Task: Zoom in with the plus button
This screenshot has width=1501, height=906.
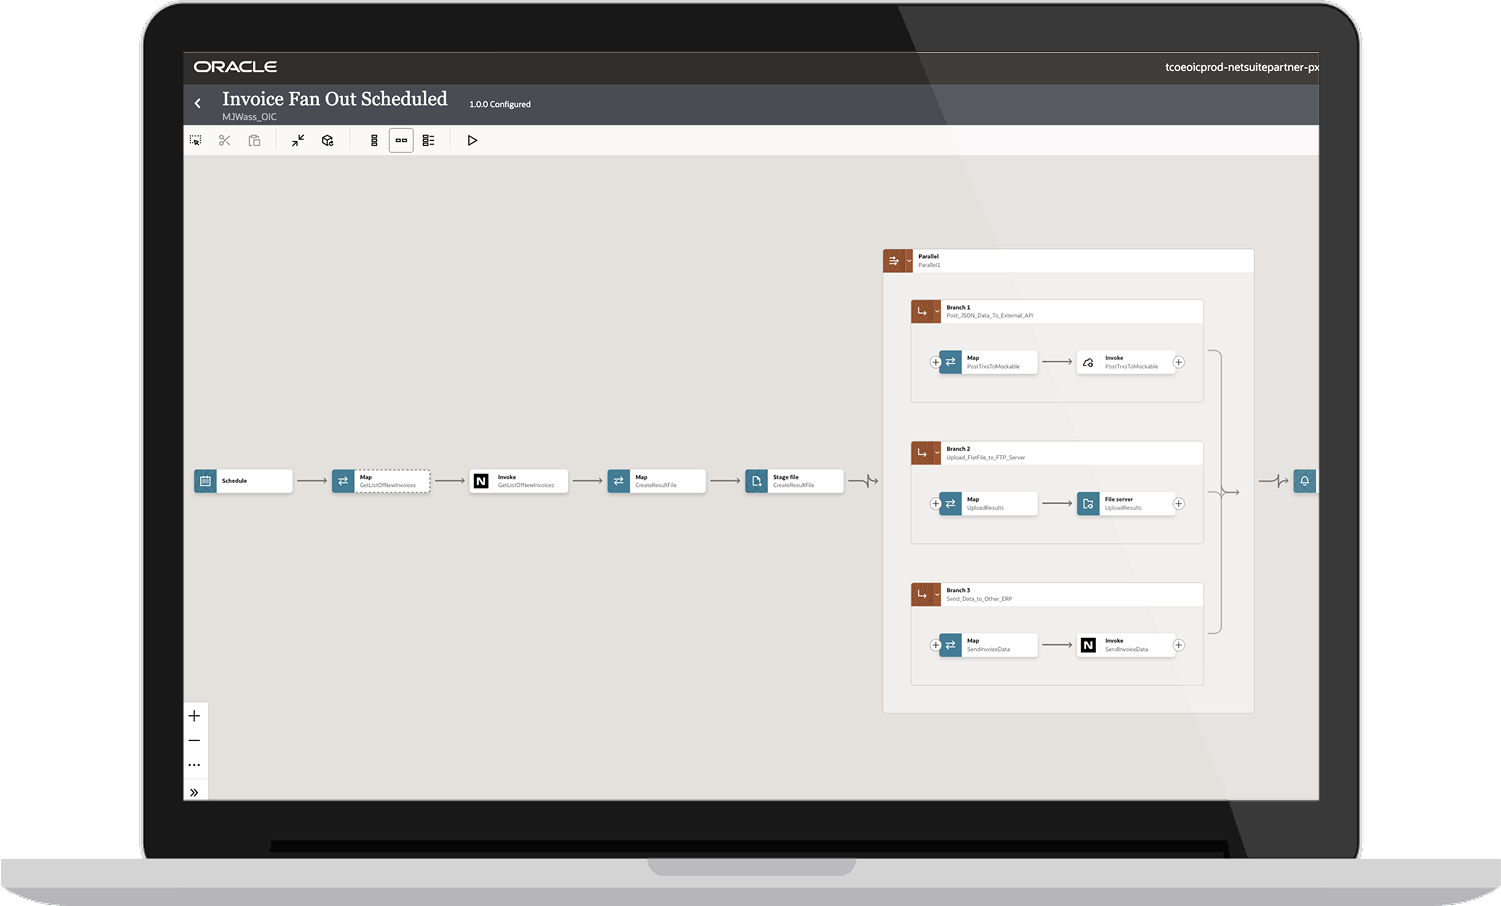Action: tap(194, 716)
